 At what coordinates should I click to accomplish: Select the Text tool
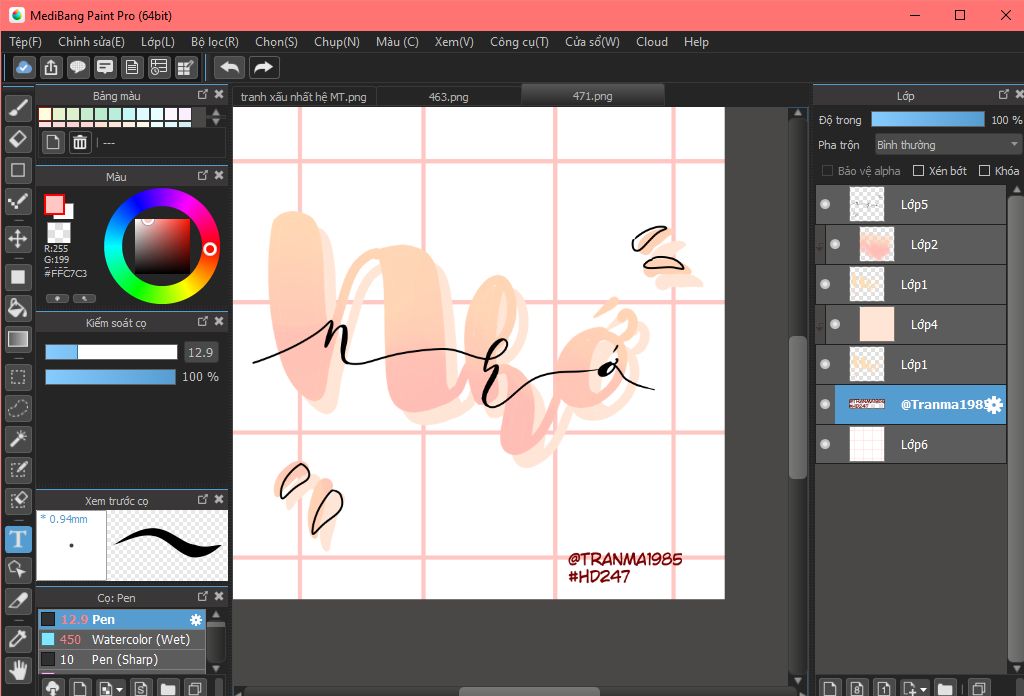point(18,539)
